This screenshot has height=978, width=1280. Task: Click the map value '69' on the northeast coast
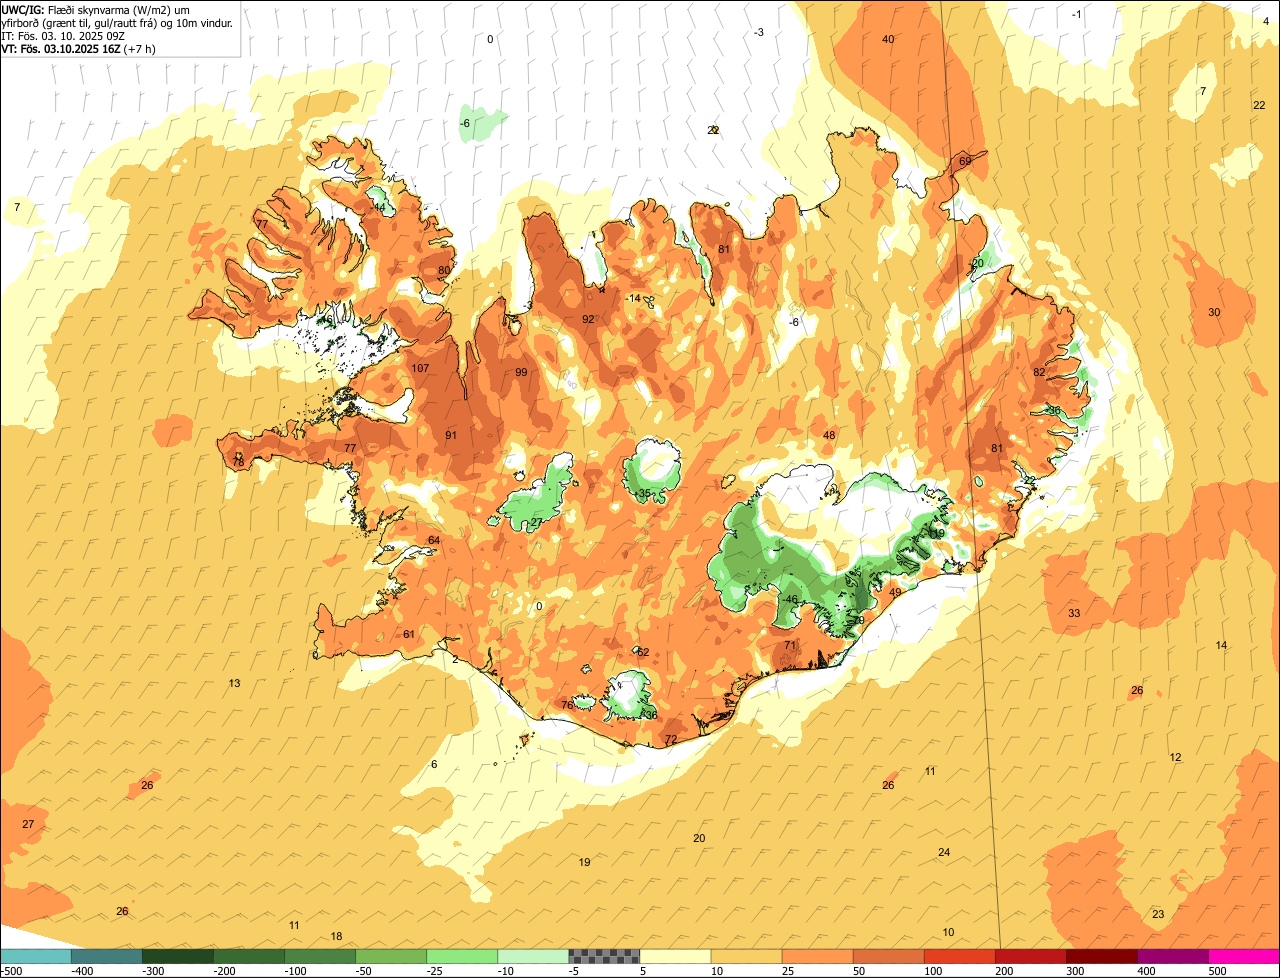click(x=965, y=161)
